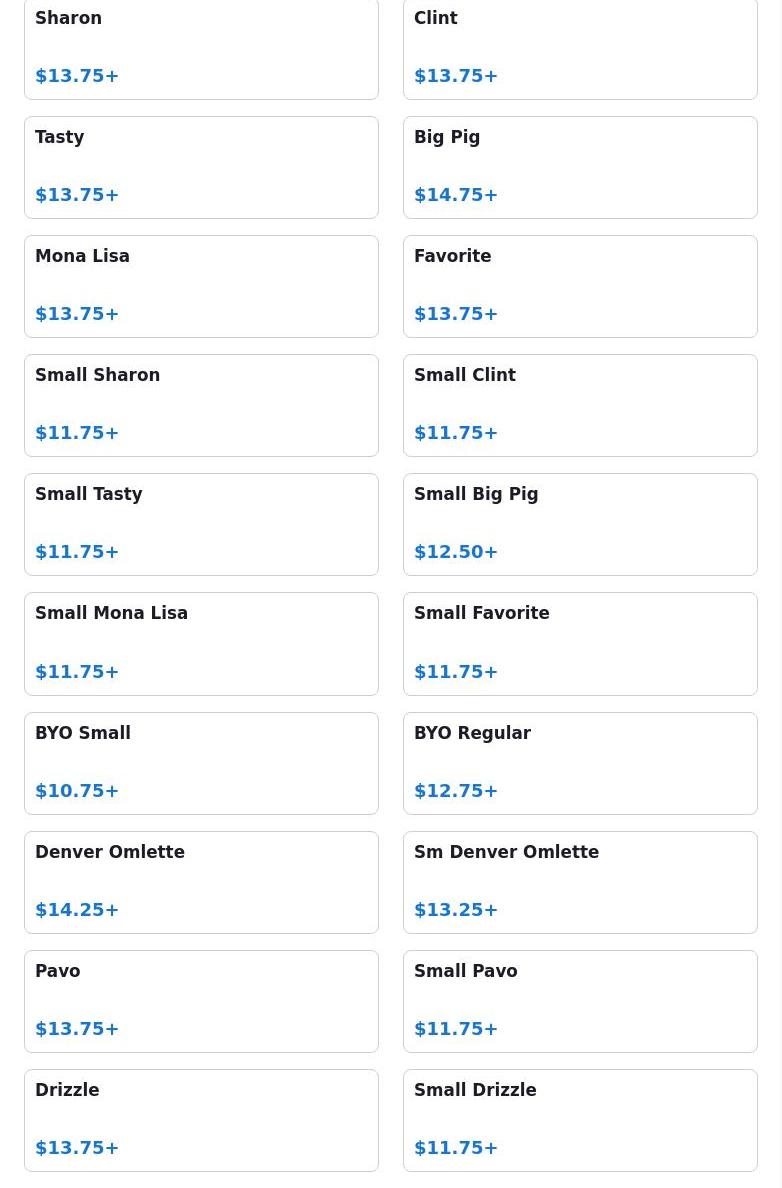Pick the Small Clint card
782x1188 pixels.
tap(580, 405)
